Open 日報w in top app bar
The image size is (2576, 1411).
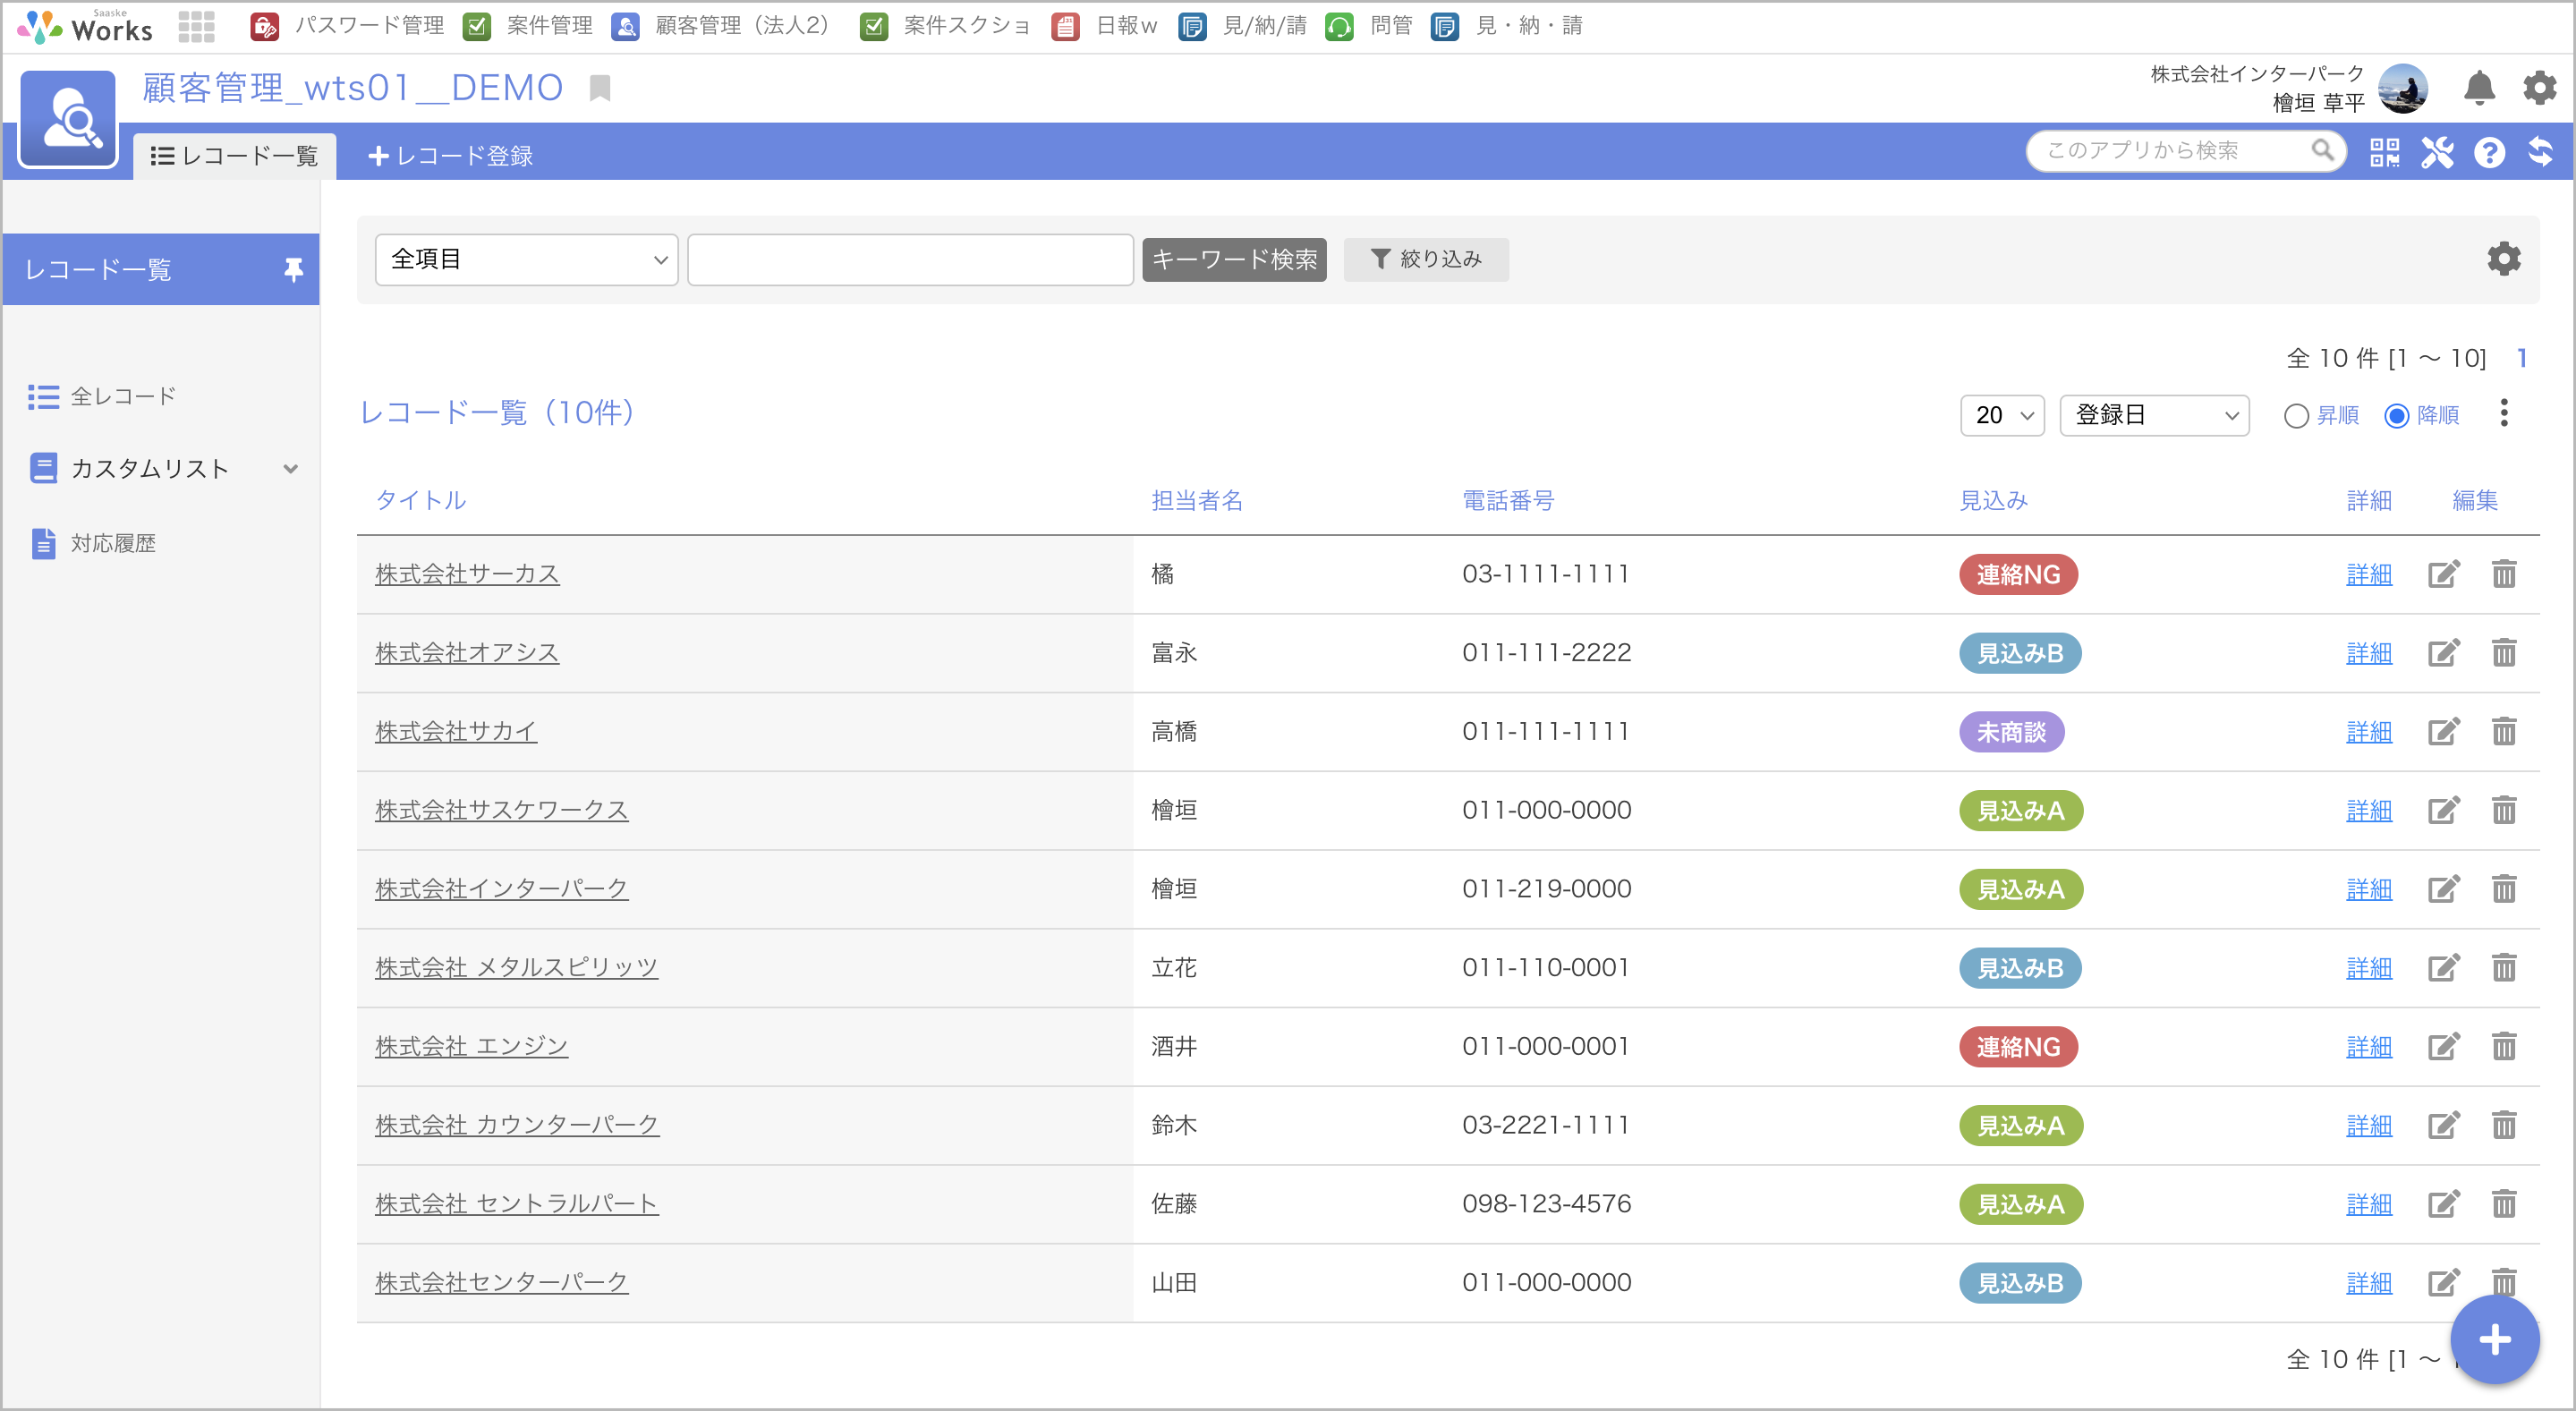(x=1104, y=26)
